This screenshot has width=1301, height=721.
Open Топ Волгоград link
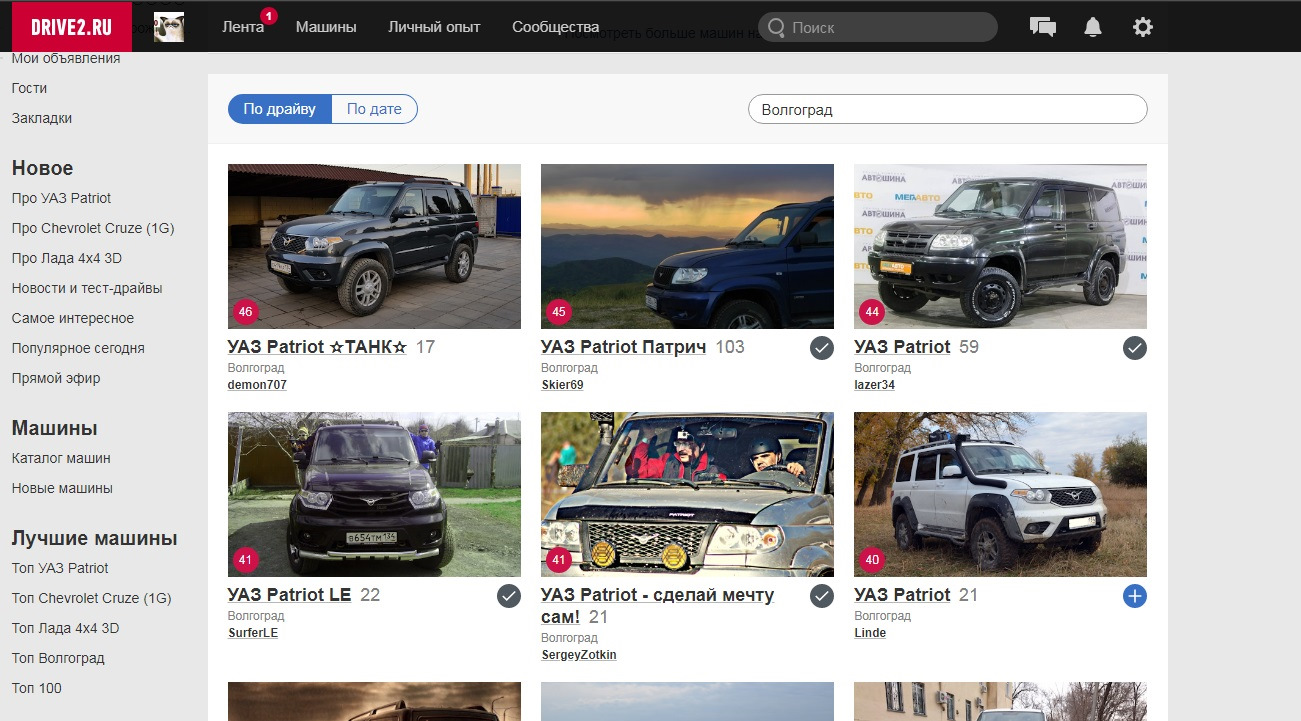[x=58, y=658]
